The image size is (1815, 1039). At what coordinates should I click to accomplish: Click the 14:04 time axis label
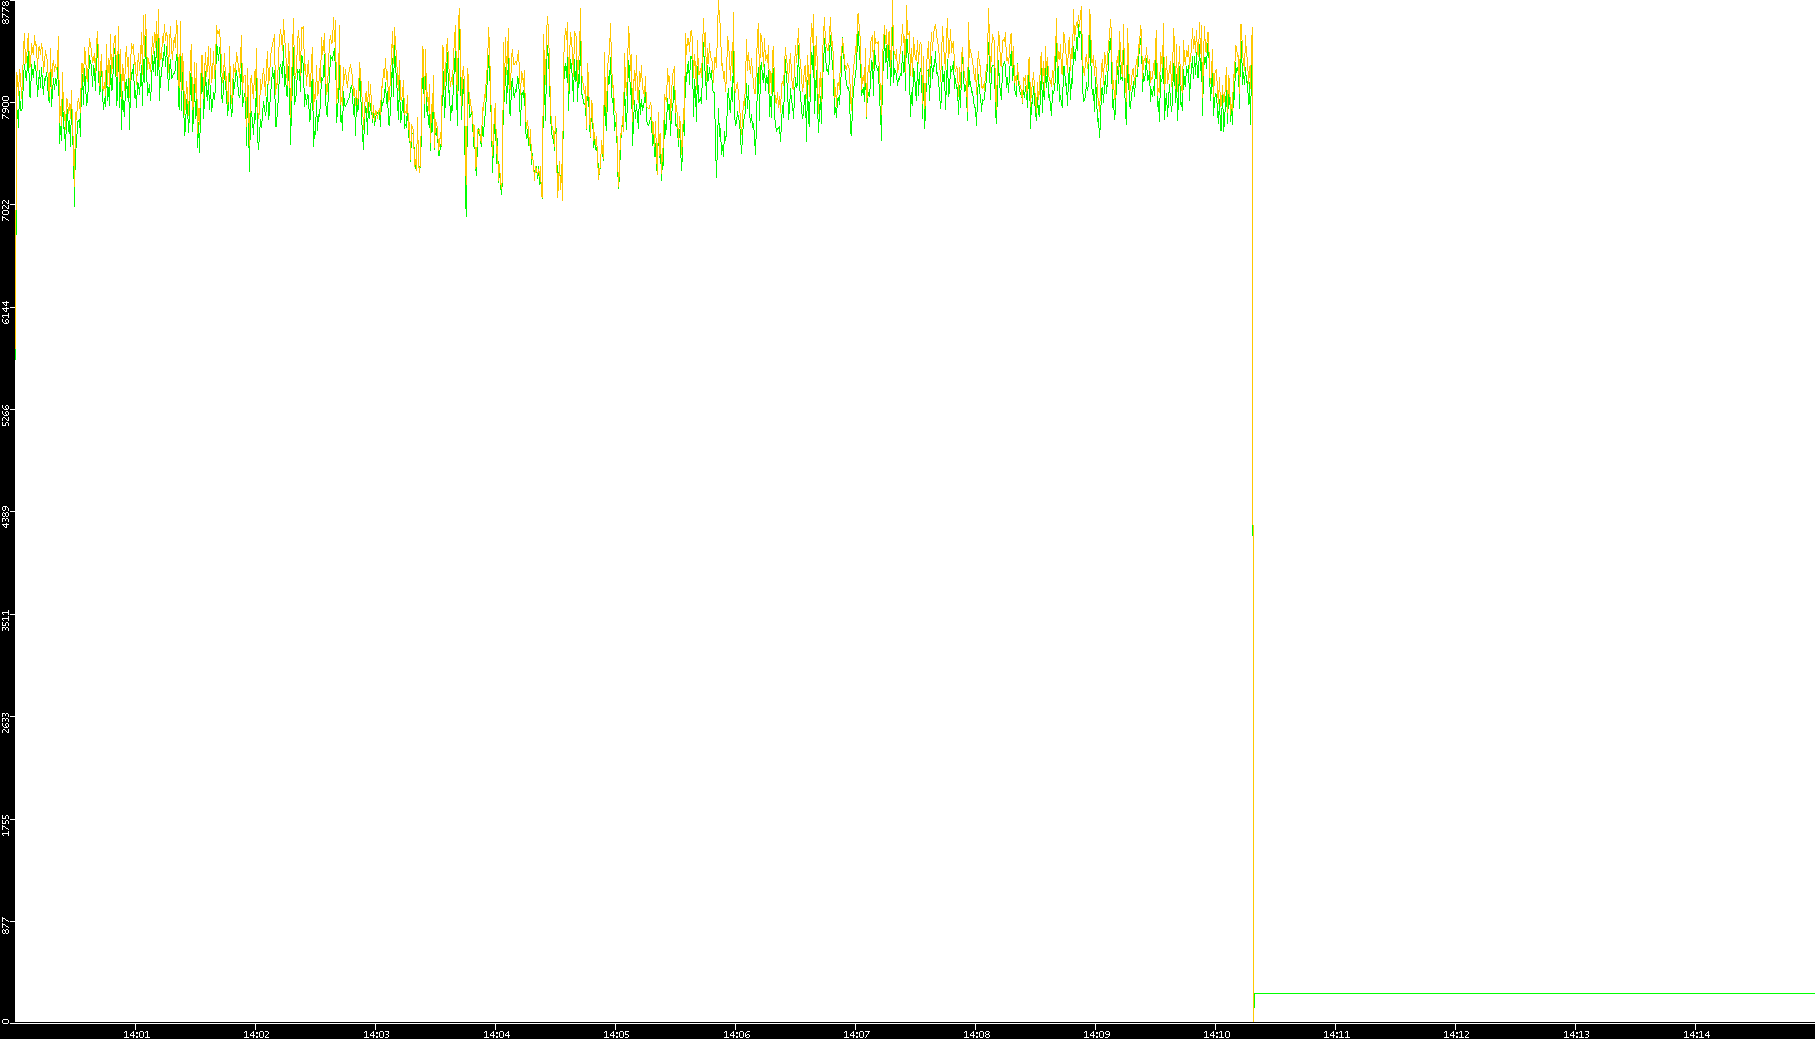tap(496, 1034)
